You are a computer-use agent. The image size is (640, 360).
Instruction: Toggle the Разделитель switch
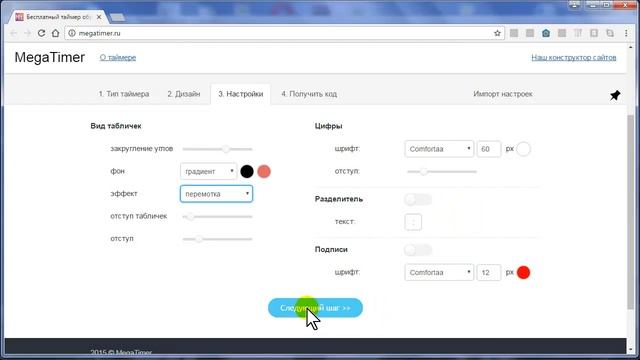418,200
